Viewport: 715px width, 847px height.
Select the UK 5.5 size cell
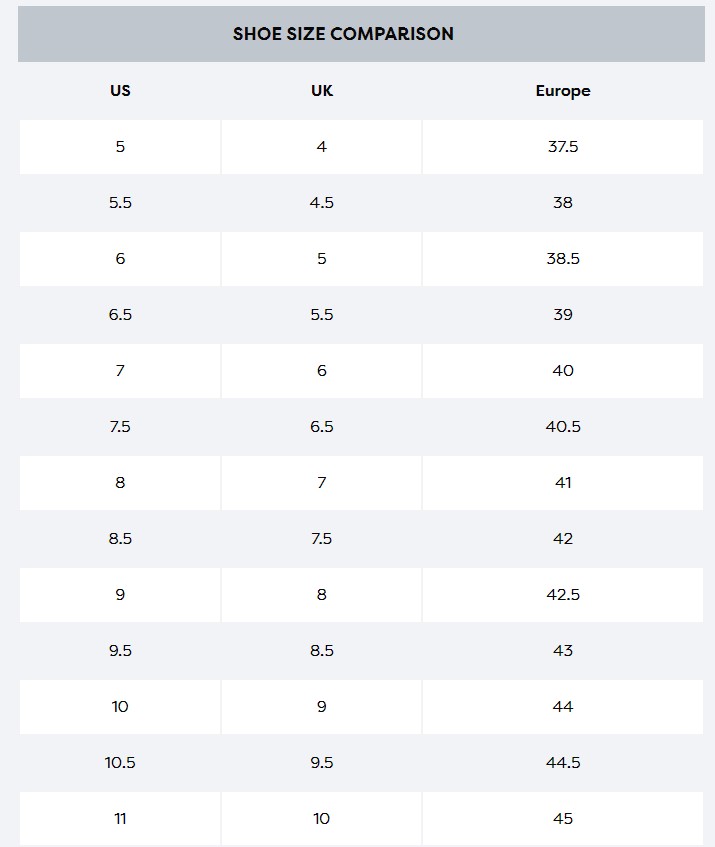tap(321, 315)
